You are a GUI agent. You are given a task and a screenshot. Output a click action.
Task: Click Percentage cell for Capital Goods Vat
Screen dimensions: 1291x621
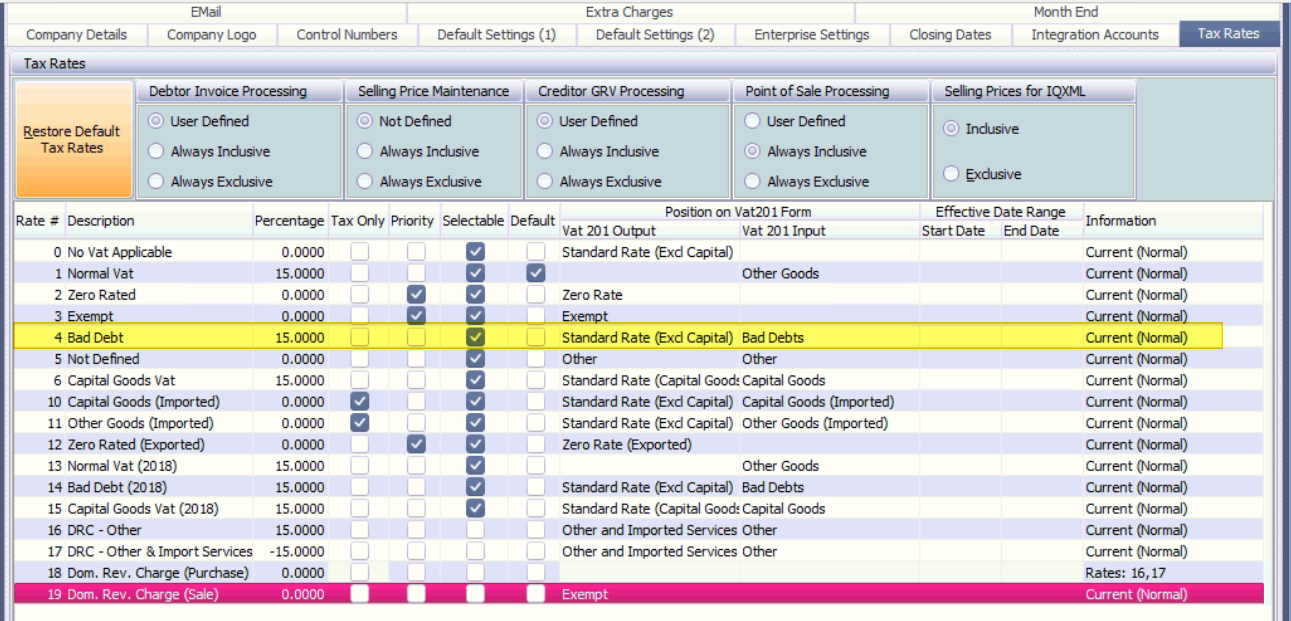click(289, 381)
